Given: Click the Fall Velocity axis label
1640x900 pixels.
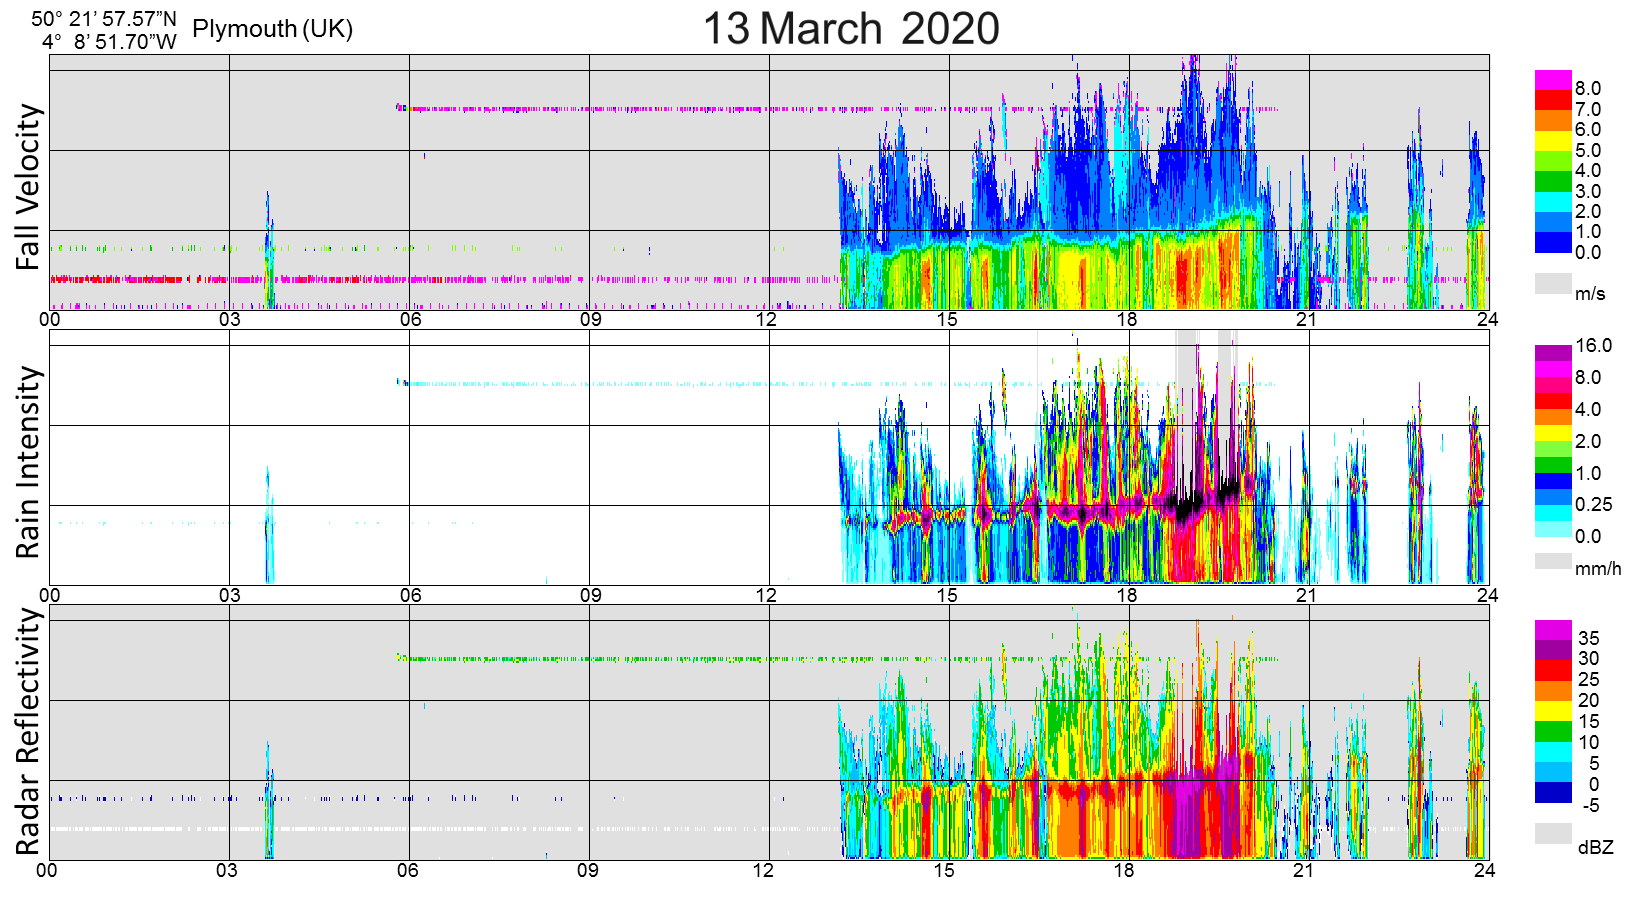Looking at the screenshot, I should [x=28, y=187].
